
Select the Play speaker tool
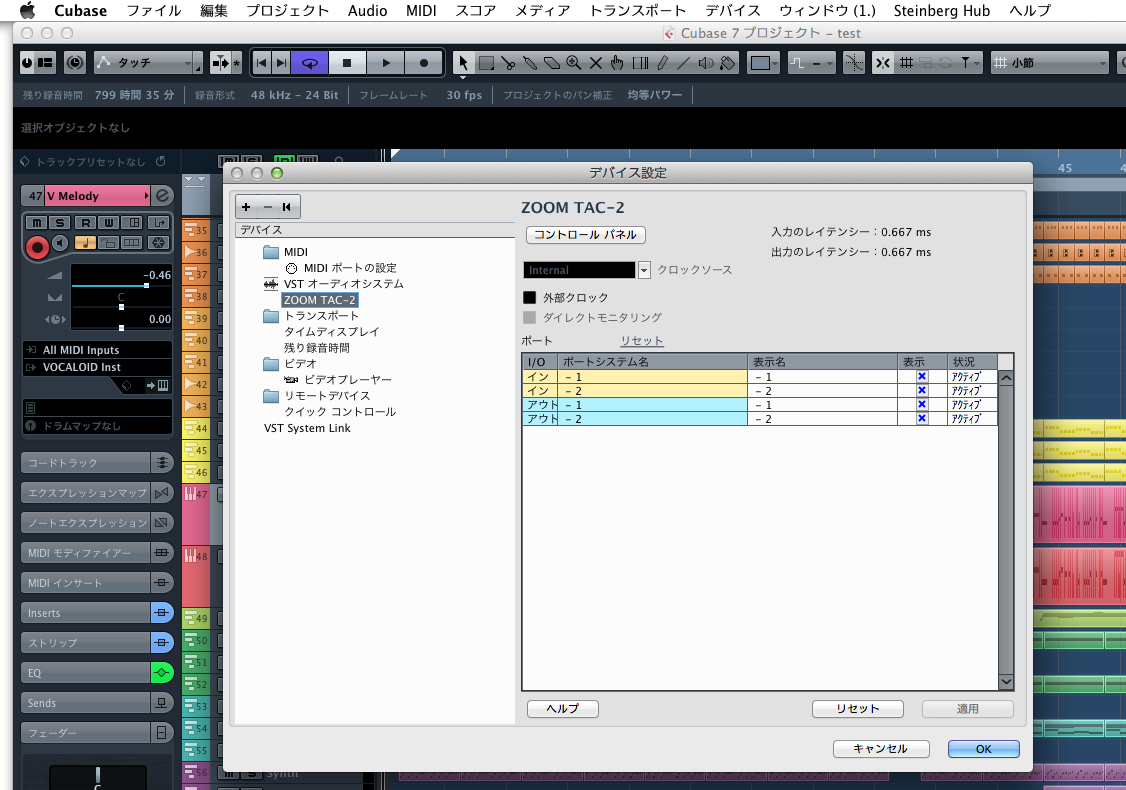706,63
